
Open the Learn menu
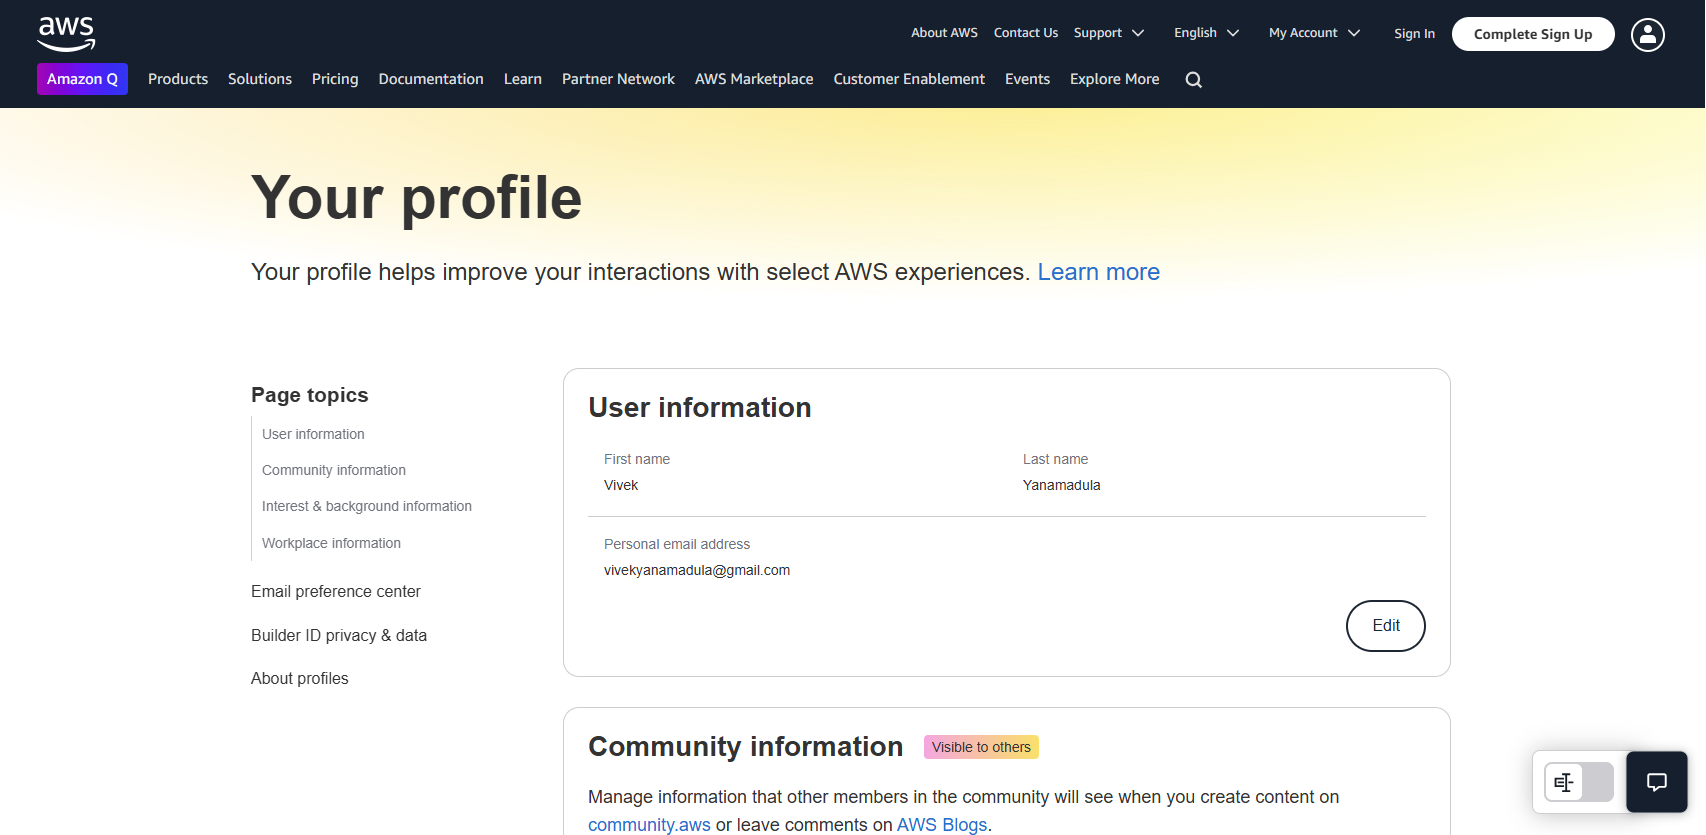pos(523,79)
